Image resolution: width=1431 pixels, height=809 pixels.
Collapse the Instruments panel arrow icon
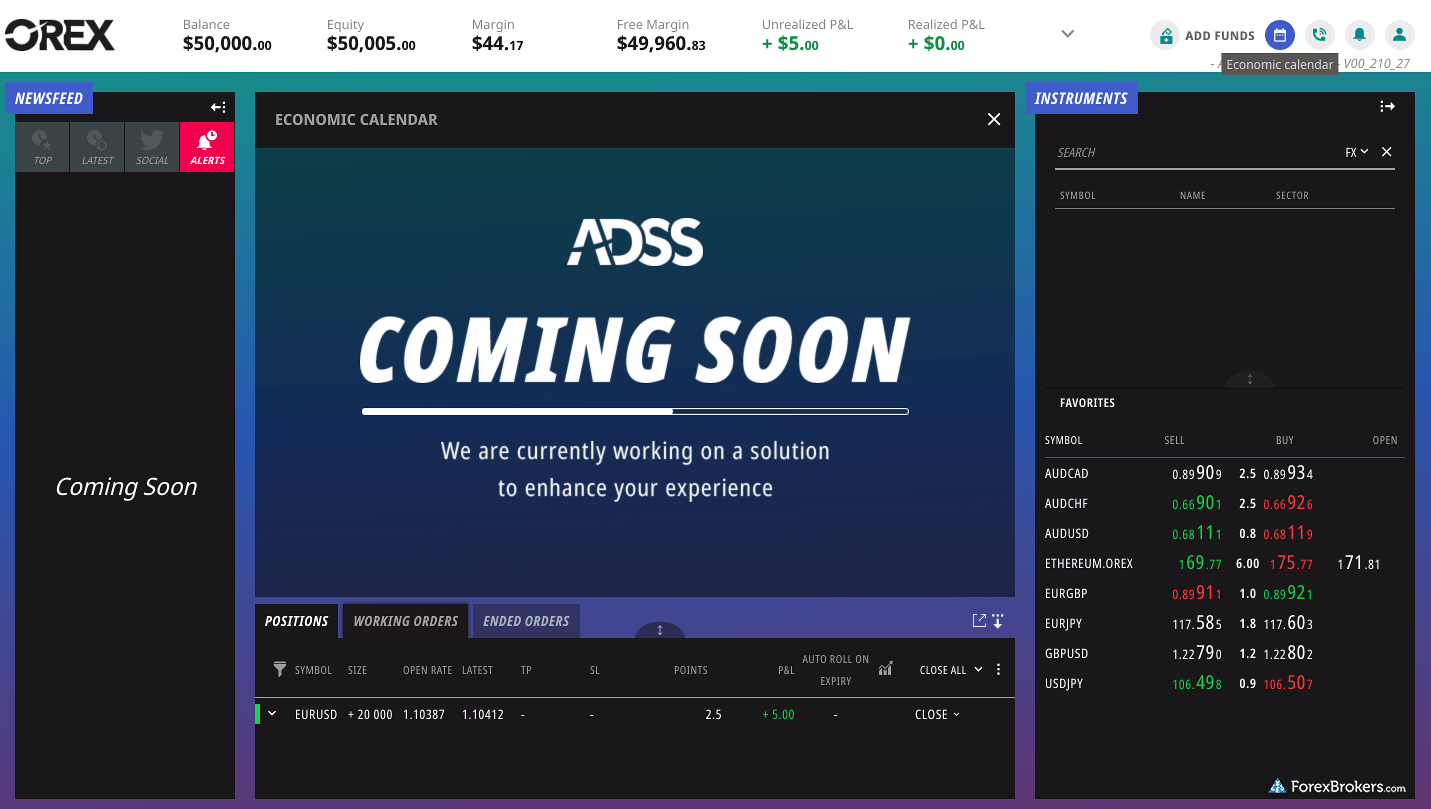[x=1387, y=106]
